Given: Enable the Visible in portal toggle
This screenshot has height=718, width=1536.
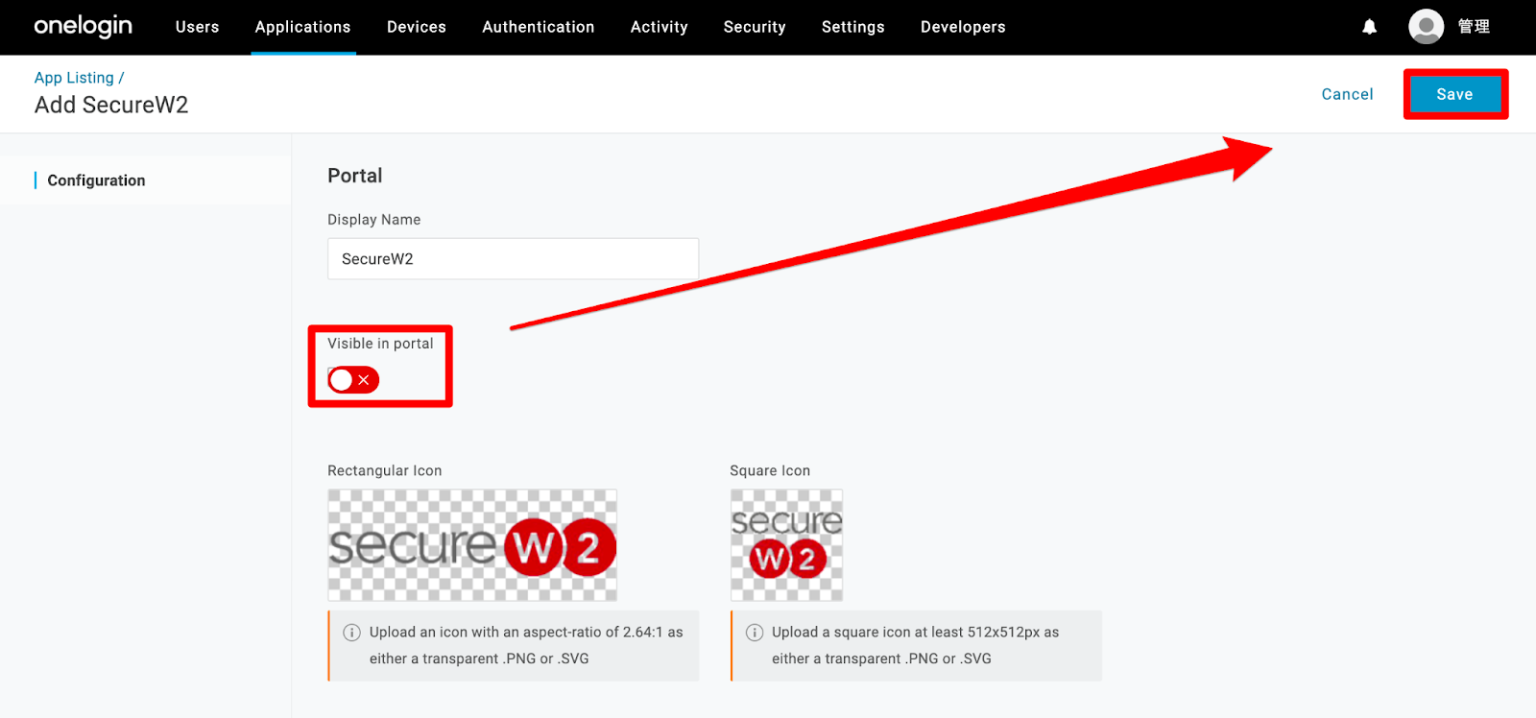Looking at the screenshot, I should click(x=352, y=380).
